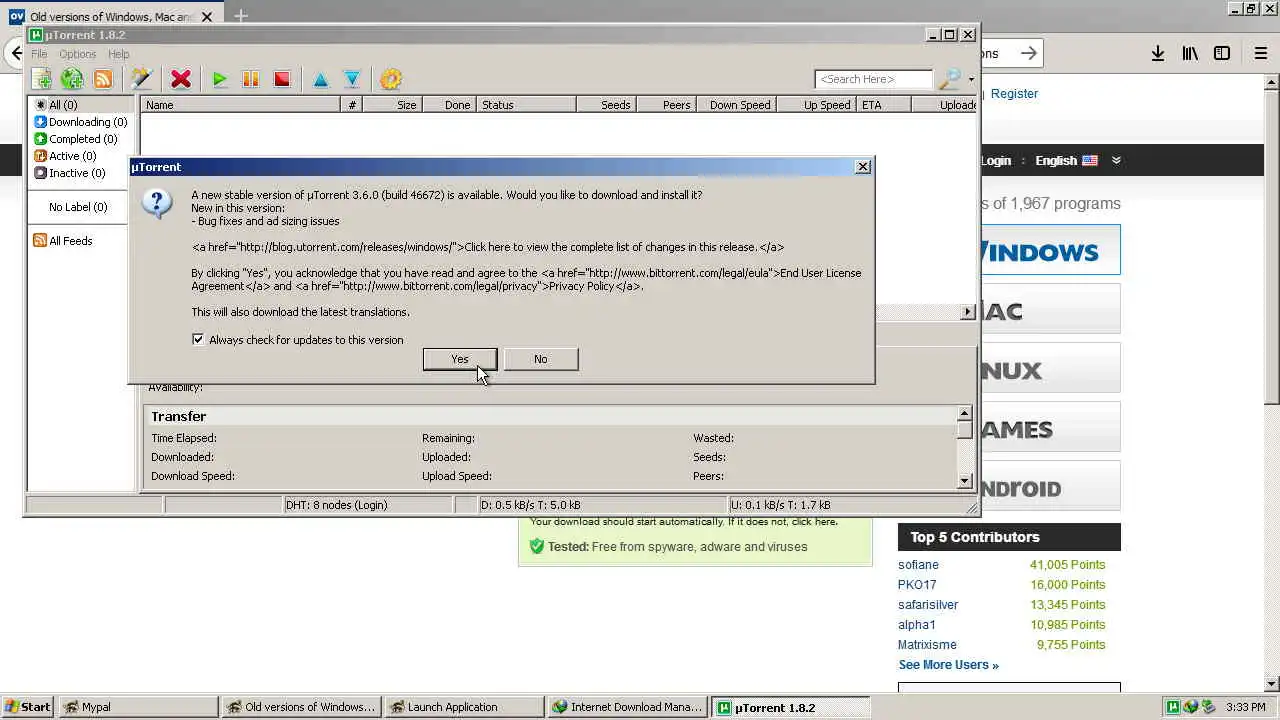Open the Options menu
The width and height of the screenshot is (1280, 720).
tap(77, 54)
